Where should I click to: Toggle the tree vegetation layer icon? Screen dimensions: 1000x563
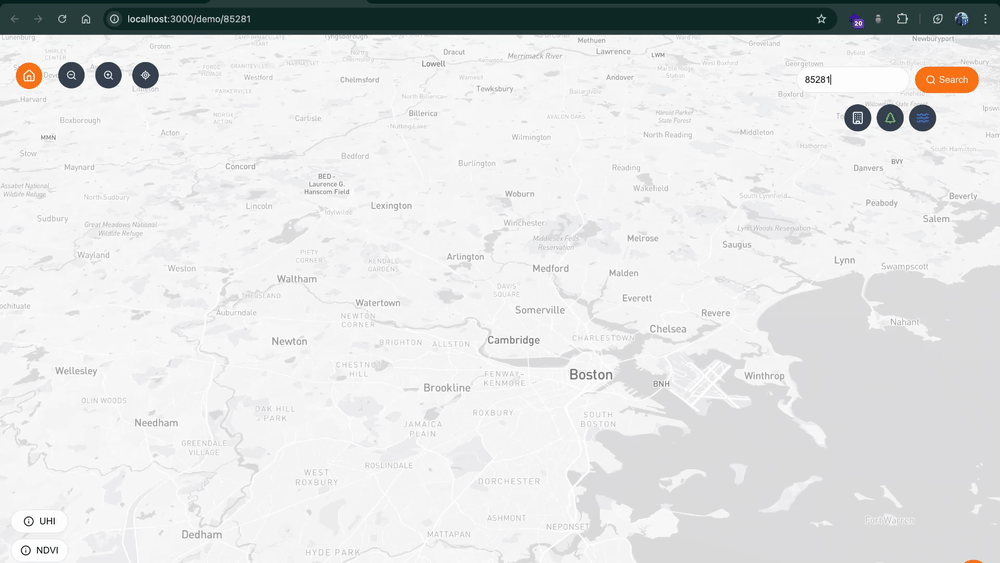[890, 118]
